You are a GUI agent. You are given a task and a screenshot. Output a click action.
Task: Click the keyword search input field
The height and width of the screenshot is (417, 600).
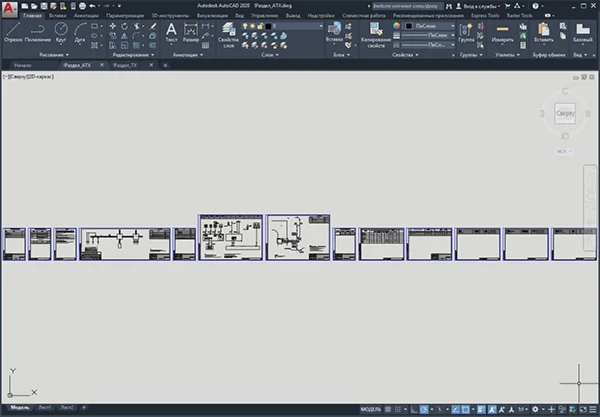(x=407, y=6)
